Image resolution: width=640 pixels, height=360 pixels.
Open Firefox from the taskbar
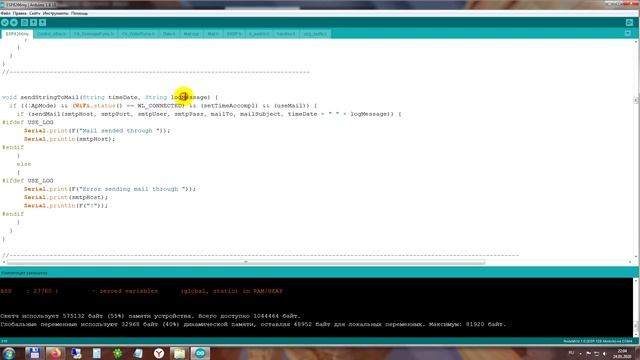tap(55, 353)
